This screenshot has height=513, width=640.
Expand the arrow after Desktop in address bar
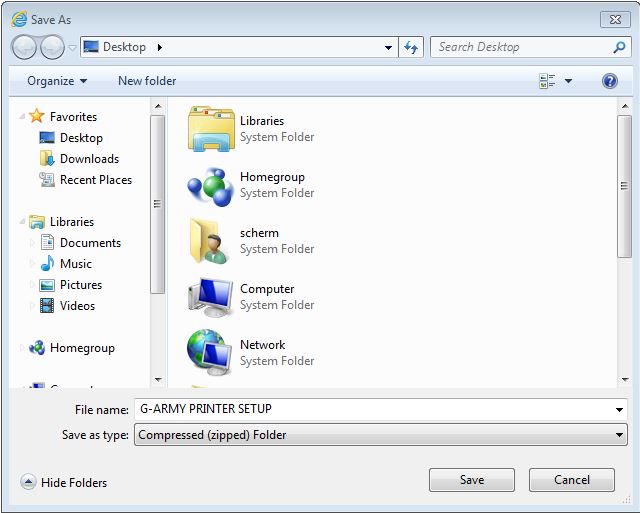click(160, 47)
